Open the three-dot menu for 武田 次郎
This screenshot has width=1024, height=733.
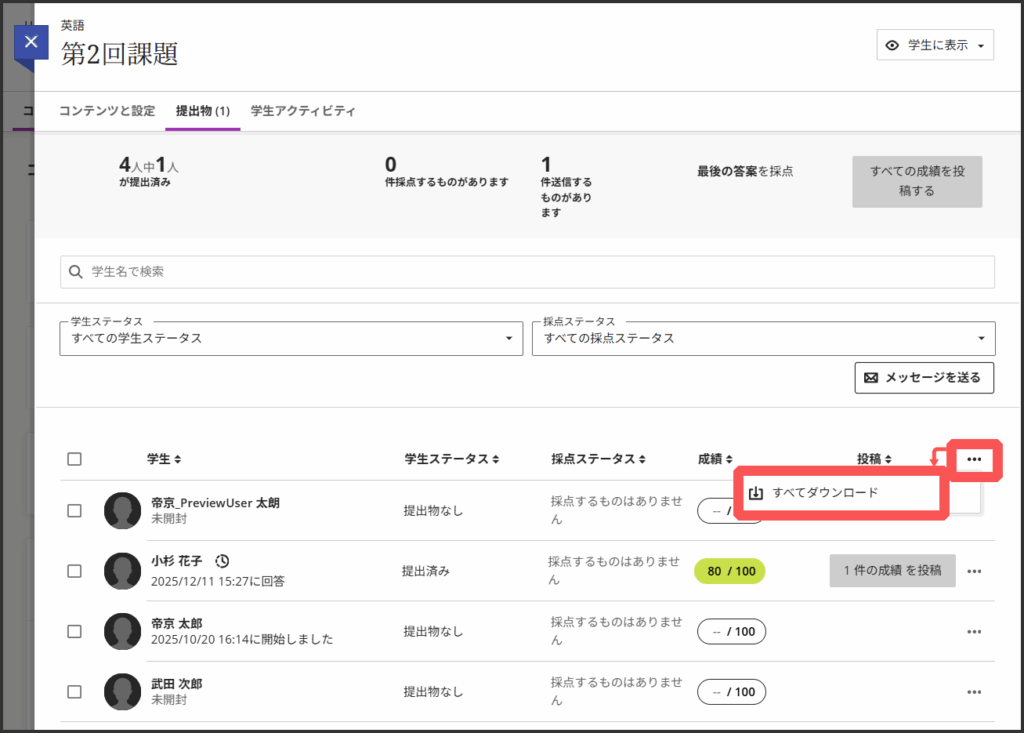click(x=974, y=691)
